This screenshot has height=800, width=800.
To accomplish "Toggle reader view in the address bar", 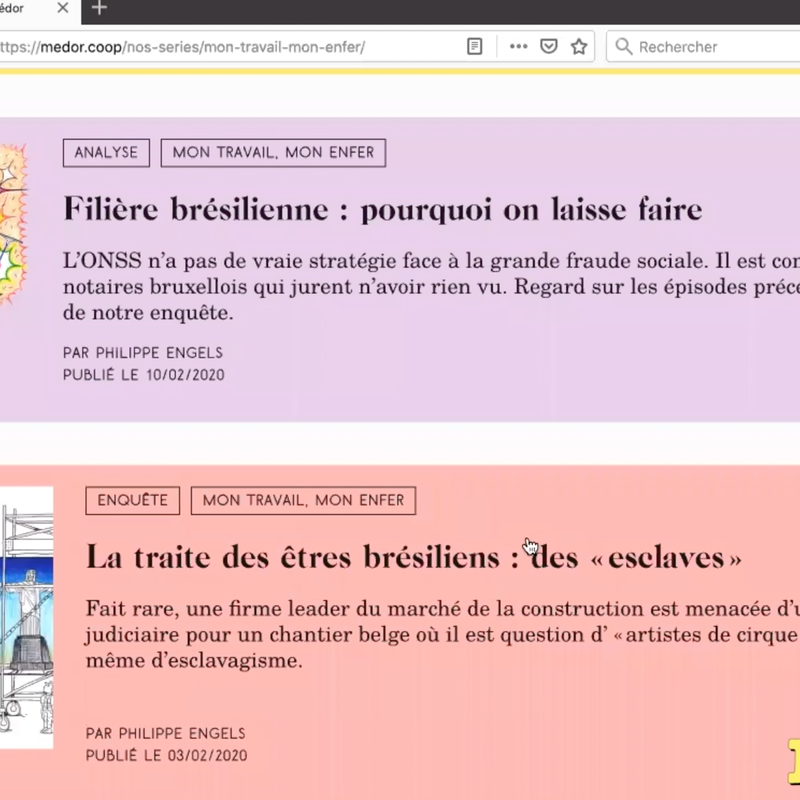I will 475,46.
